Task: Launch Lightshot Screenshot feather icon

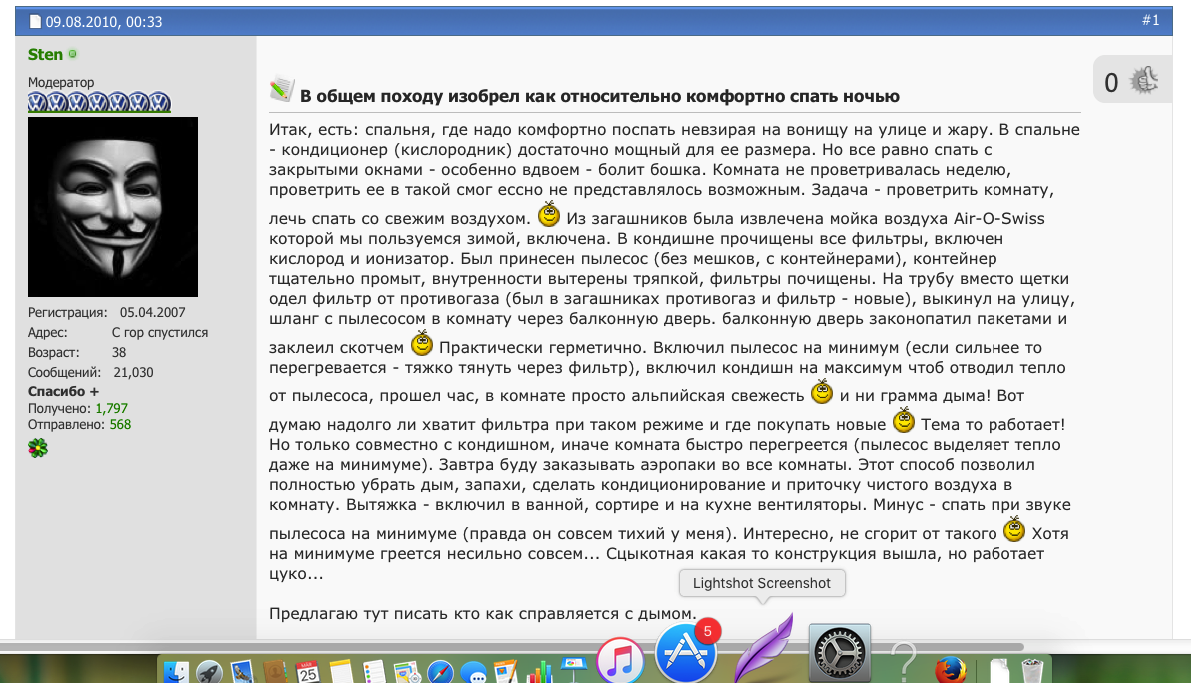Action: tap(763, 650)
